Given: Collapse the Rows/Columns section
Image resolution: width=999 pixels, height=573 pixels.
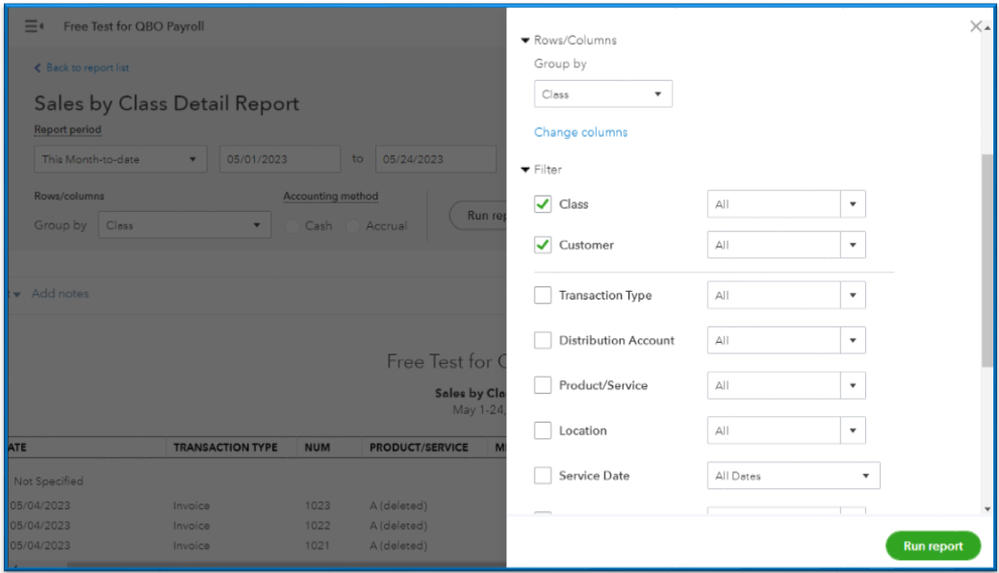Looking at the screenshot, I should [x=525, y=40].
